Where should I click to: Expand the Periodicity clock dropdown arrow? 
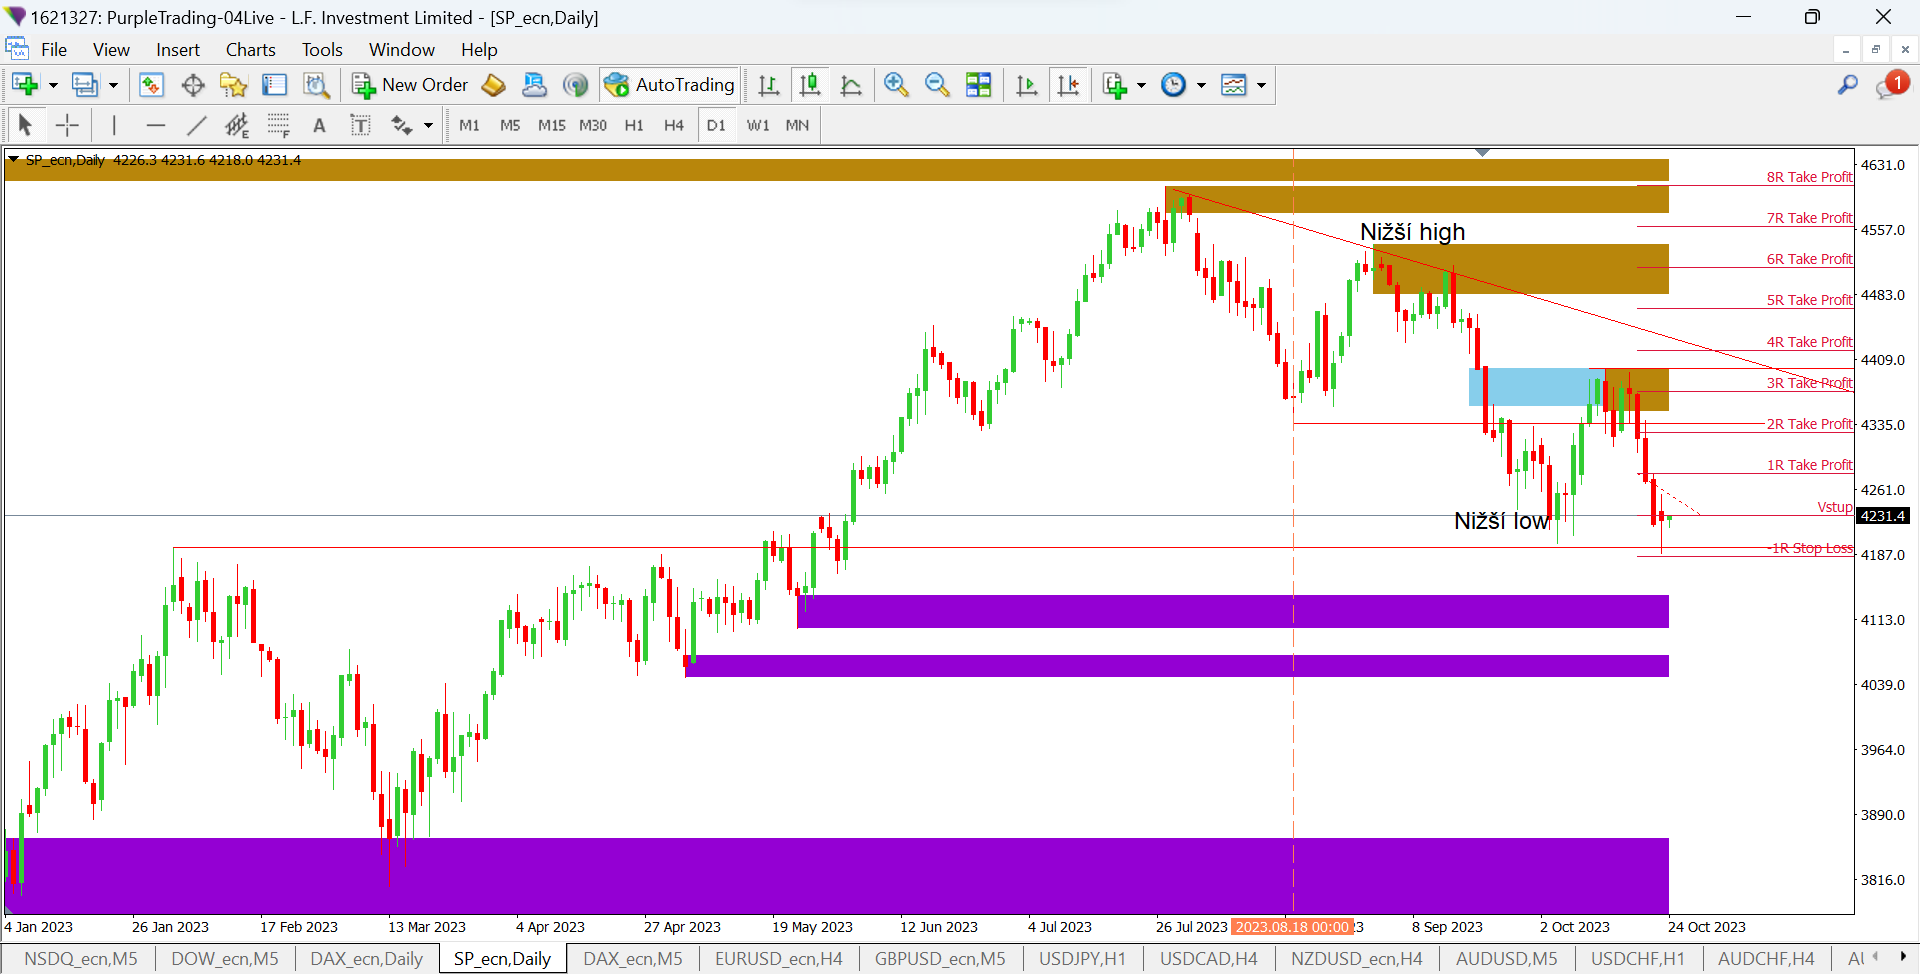(x=1201, y=85)
